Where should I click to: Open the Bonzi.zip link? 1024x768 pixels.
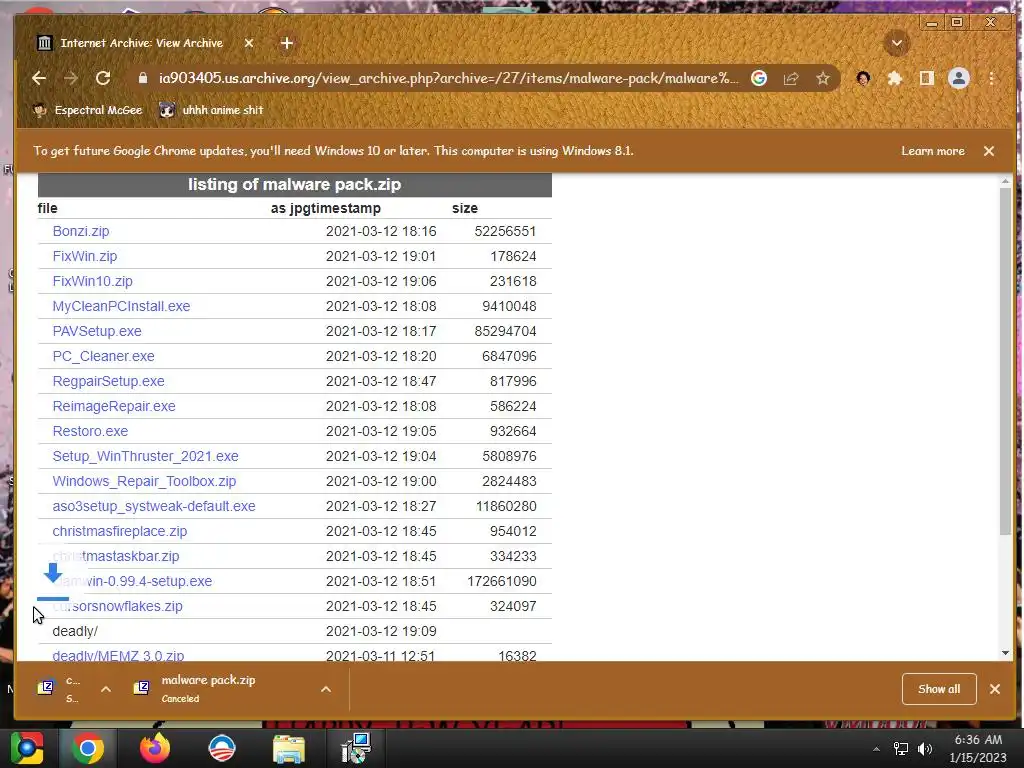coord(81,231)
